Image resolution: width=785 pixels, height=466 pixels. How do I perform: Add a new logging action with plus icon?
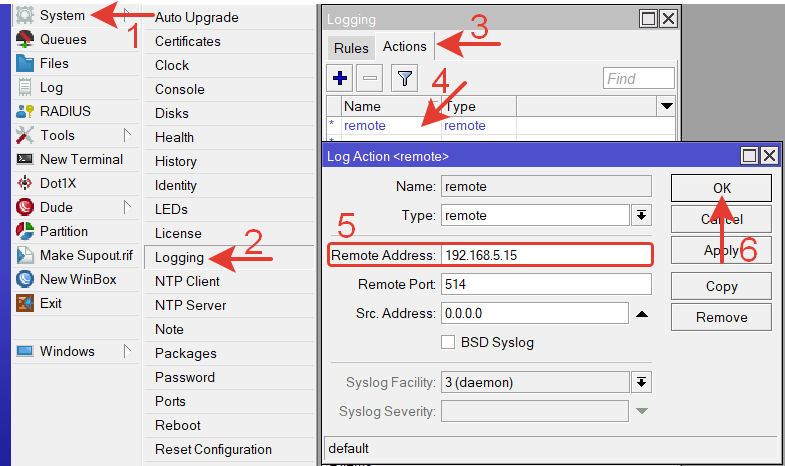tap(340, 78)
